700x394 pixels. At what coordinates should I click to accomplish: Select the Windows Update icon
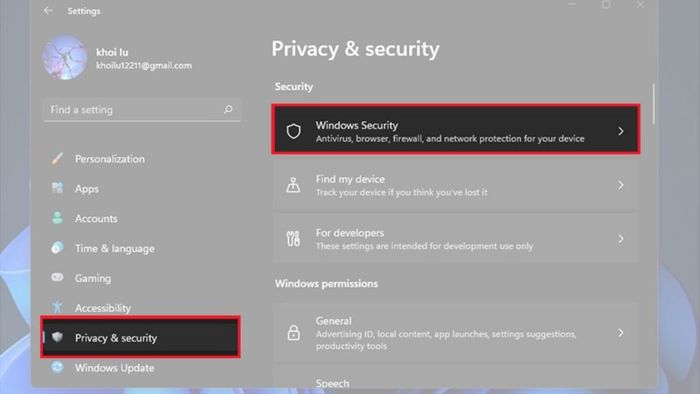[57, 367]
